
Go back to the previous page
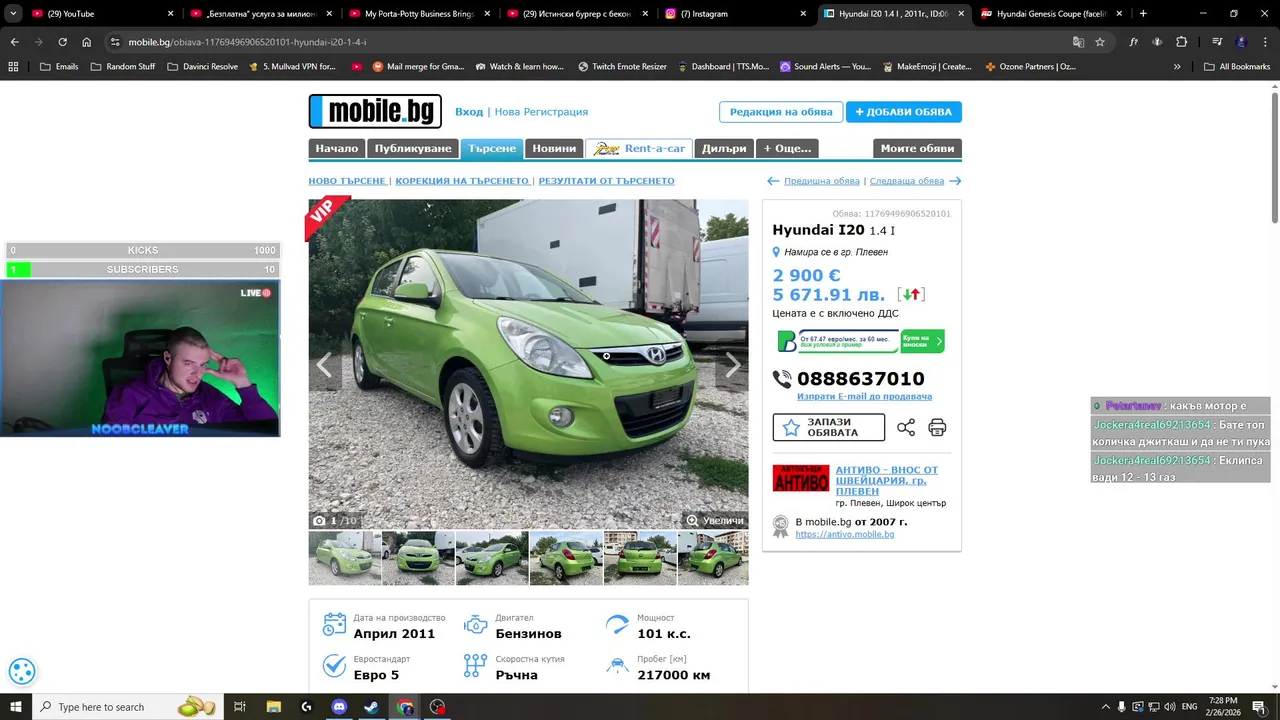click(x=14, y=42)
